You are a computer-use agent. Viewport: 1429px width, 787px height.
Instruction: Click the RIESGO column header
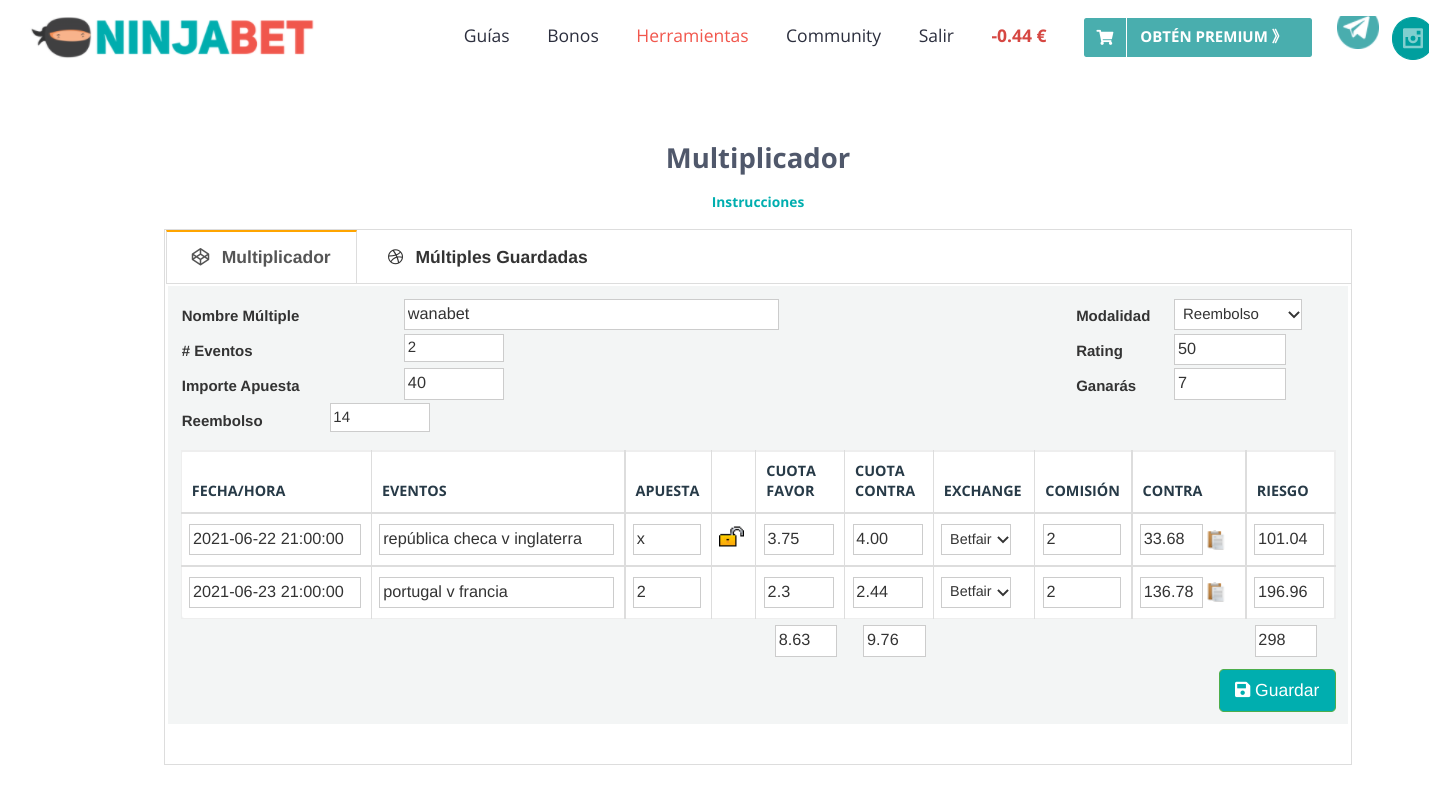[x=1283, y=491]
